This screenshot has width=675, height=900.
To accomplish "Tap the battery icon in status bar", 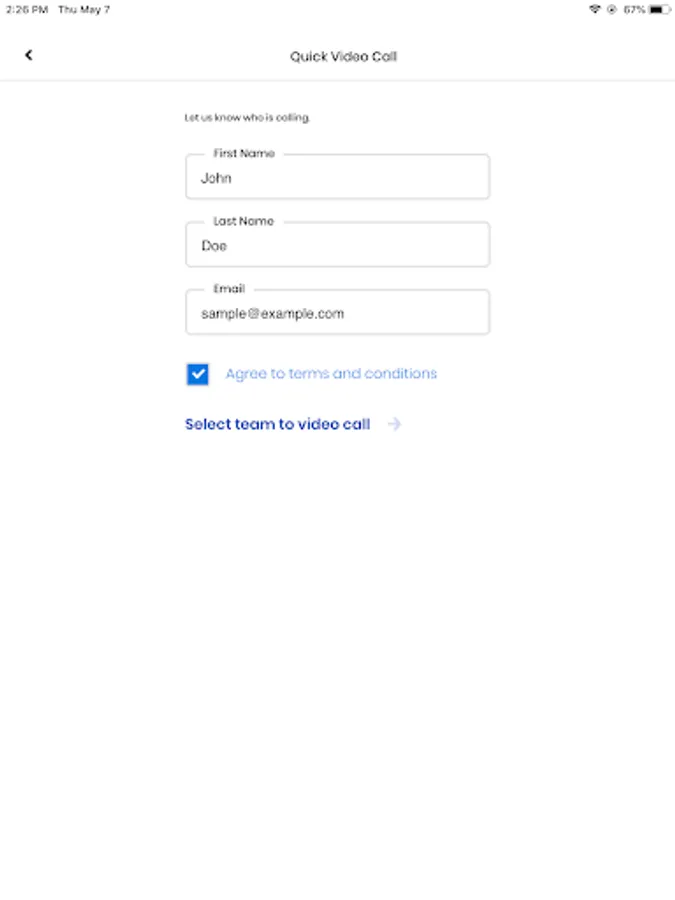I will (x=659, y=9).
